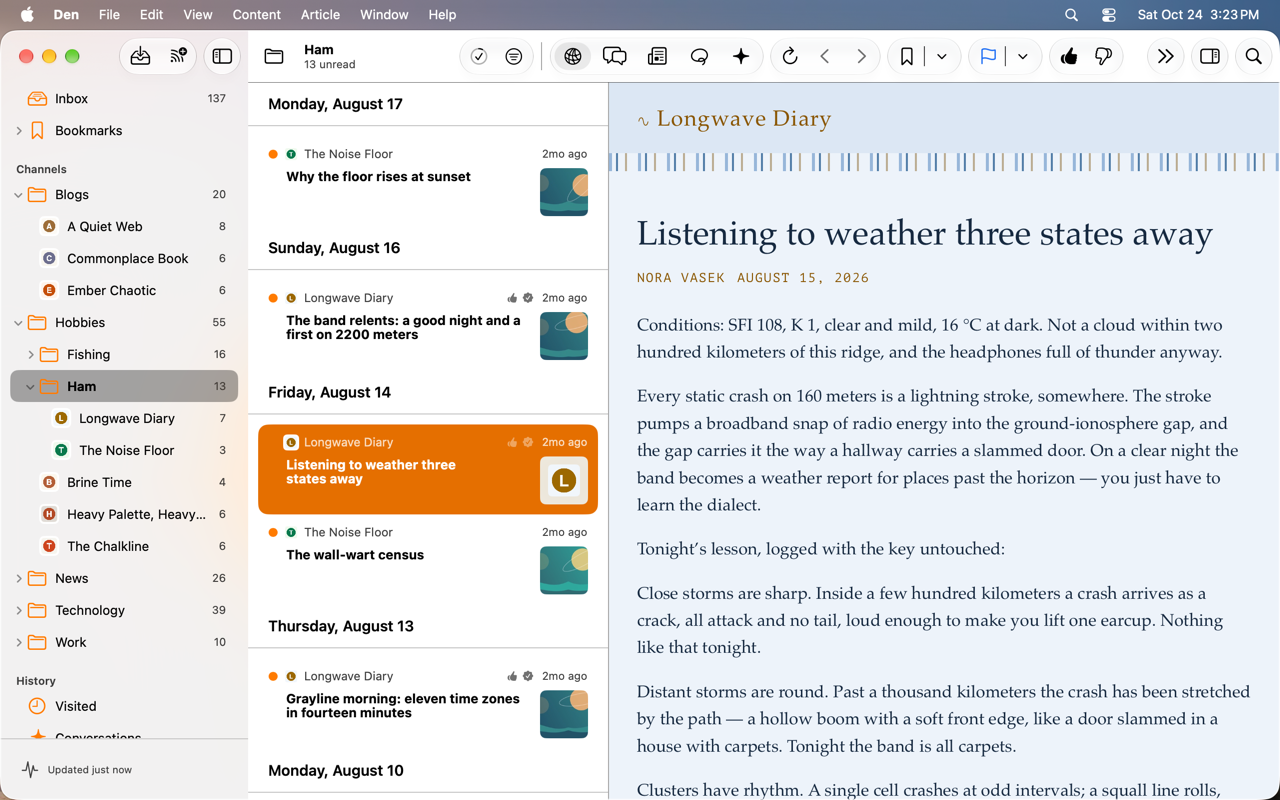1280x800 pixels.
Task: Expand the Technology folder
Action: (19, 611)
